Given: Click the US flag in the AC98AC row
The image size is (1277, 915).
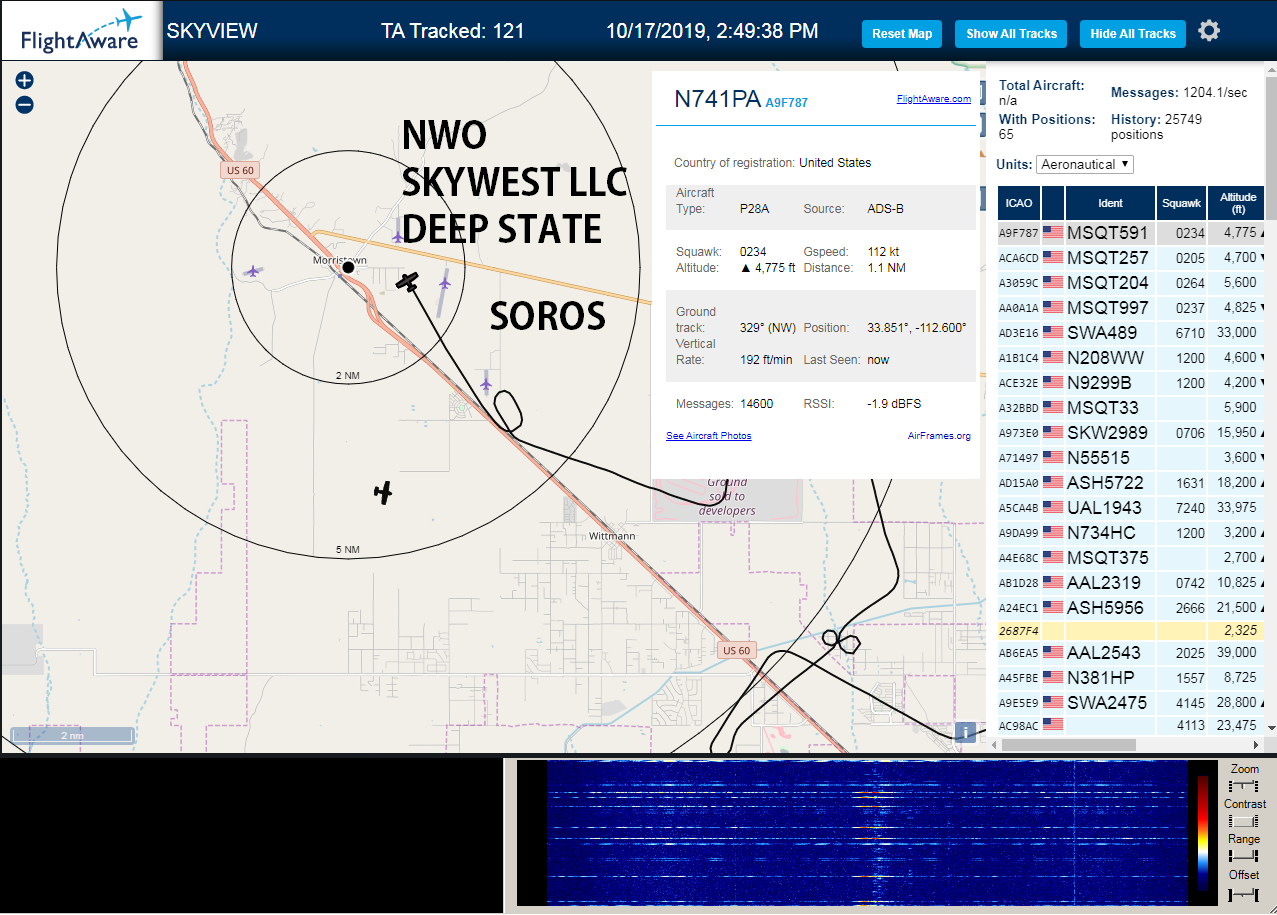Looking at the screenshot, I should [1052, 725].
